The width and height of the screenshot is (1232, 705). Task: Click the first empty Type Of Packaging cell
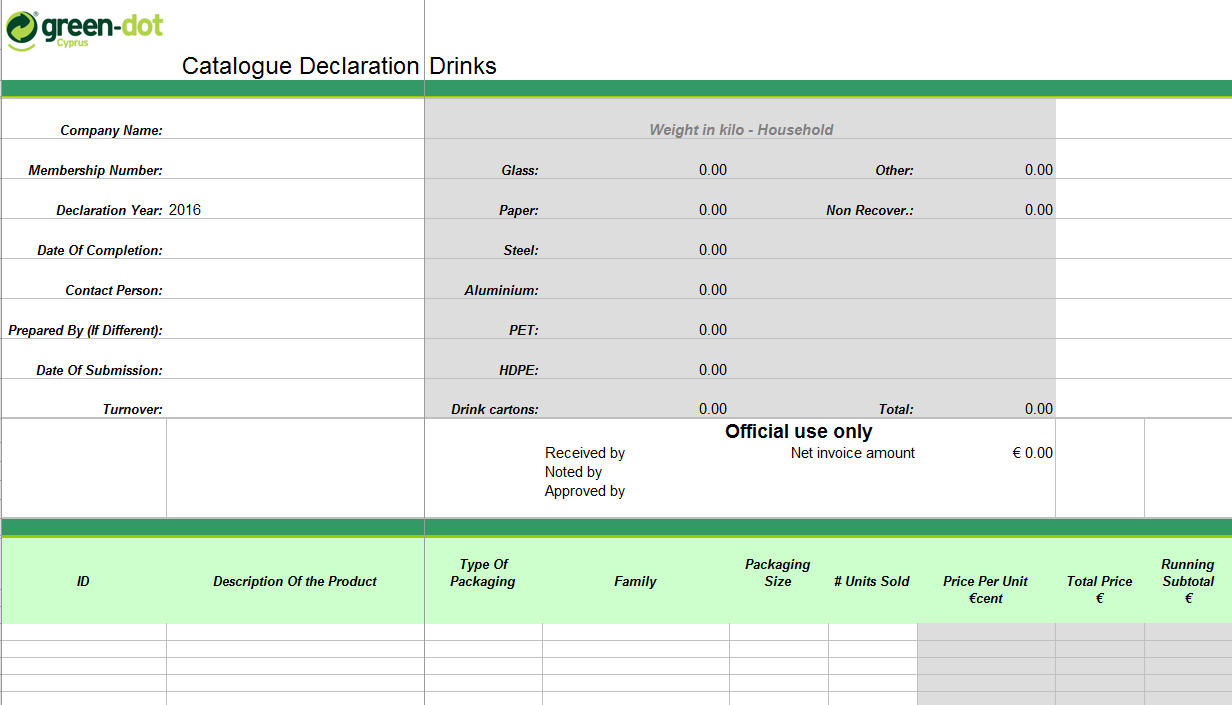[483, 632]
